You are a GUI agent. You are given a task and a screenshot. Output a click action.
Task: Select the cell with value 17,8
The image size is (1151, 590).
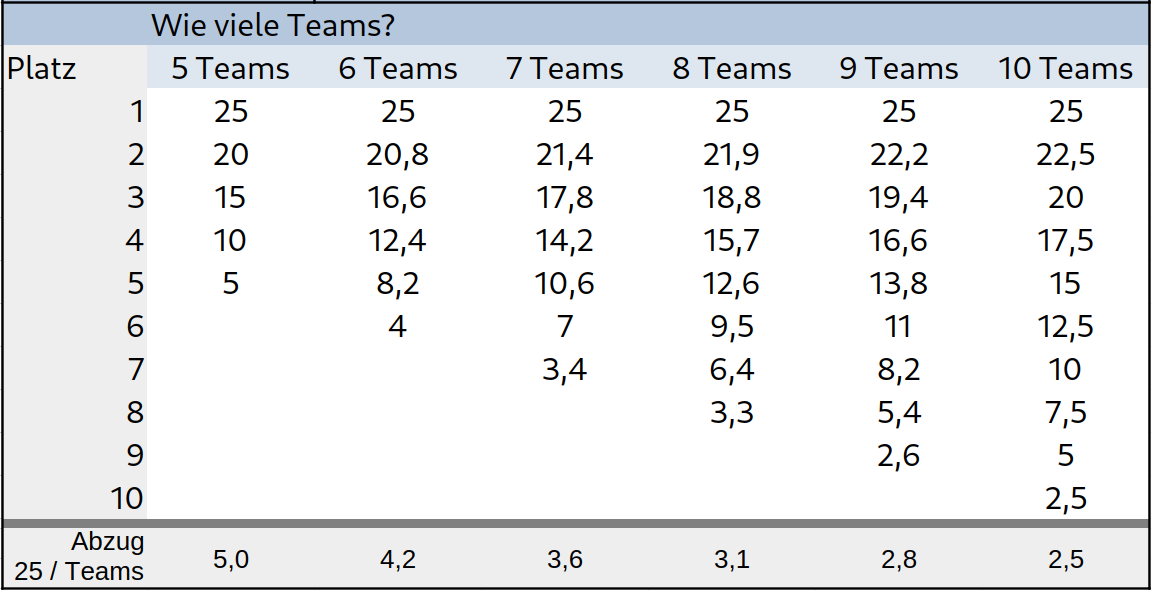pyautogui.click(x=564, y=197)
